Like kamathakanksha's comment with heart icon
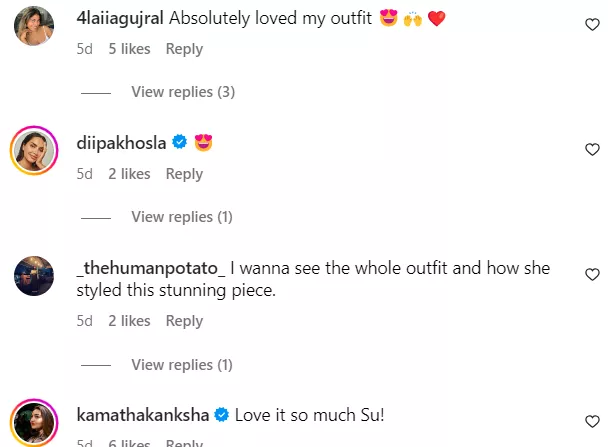This screenshot has height=447, width=608. tap(590, 420)
